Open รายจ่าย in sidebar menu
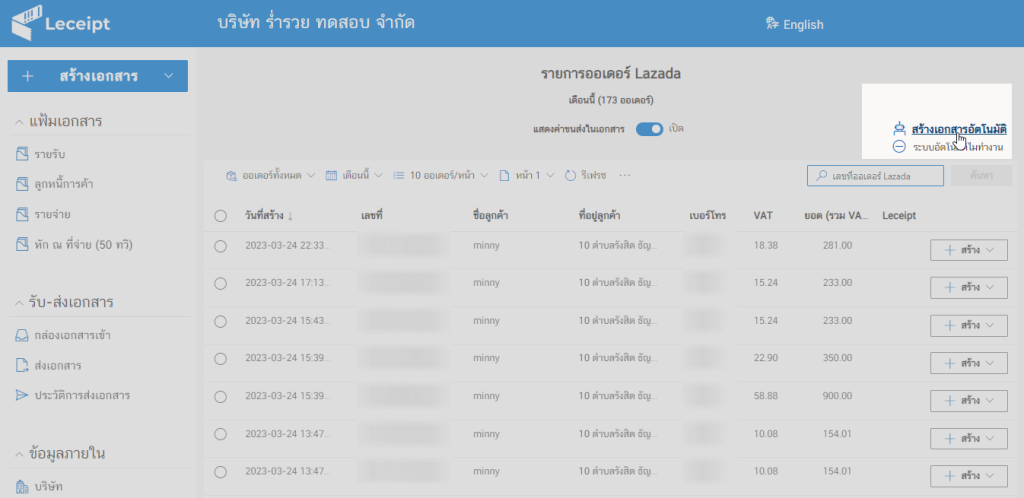The image size is (1024, 498). pos(53,214)
